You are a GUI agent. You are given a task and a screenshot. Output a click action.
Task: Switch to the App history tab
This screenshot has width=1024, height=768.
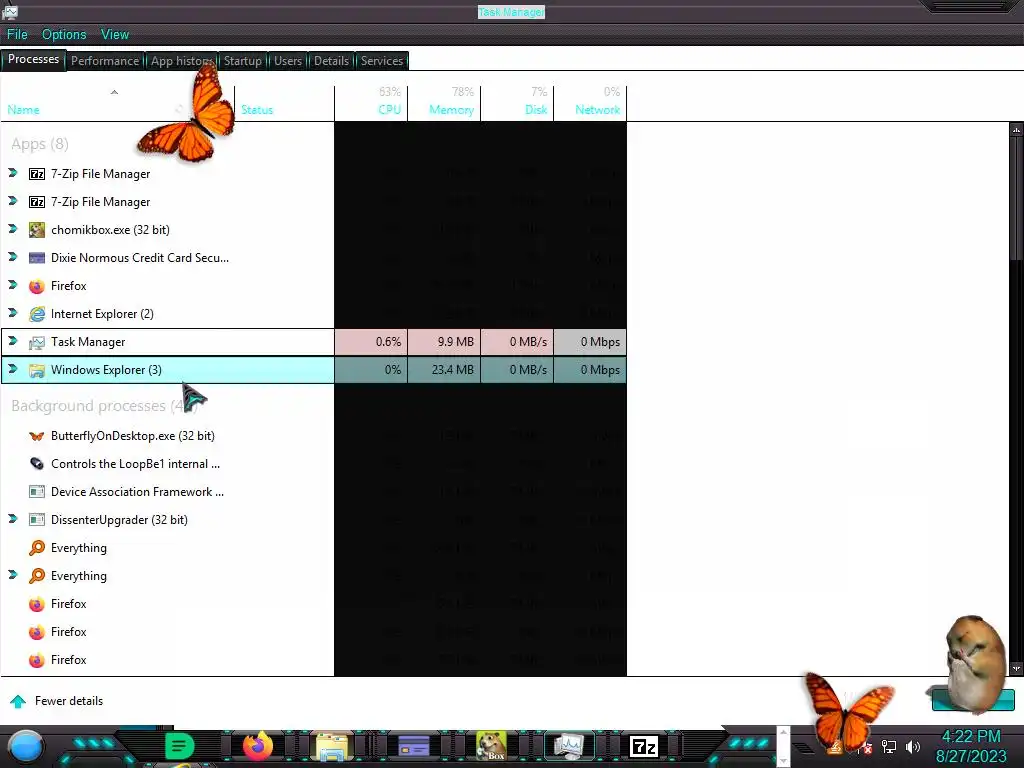pos(181,61)
